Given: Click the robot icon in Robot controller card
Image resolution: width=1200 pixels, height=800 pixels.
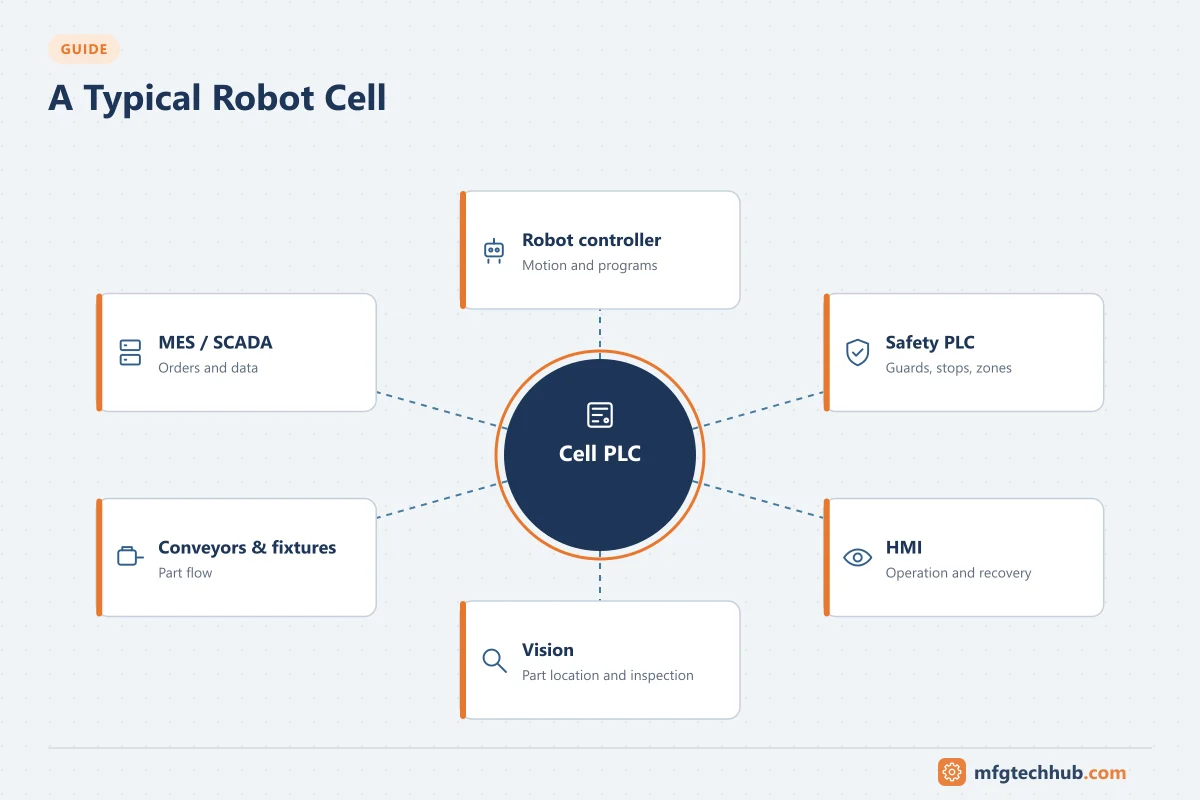Looking at the screenshot, I should 494,251.
